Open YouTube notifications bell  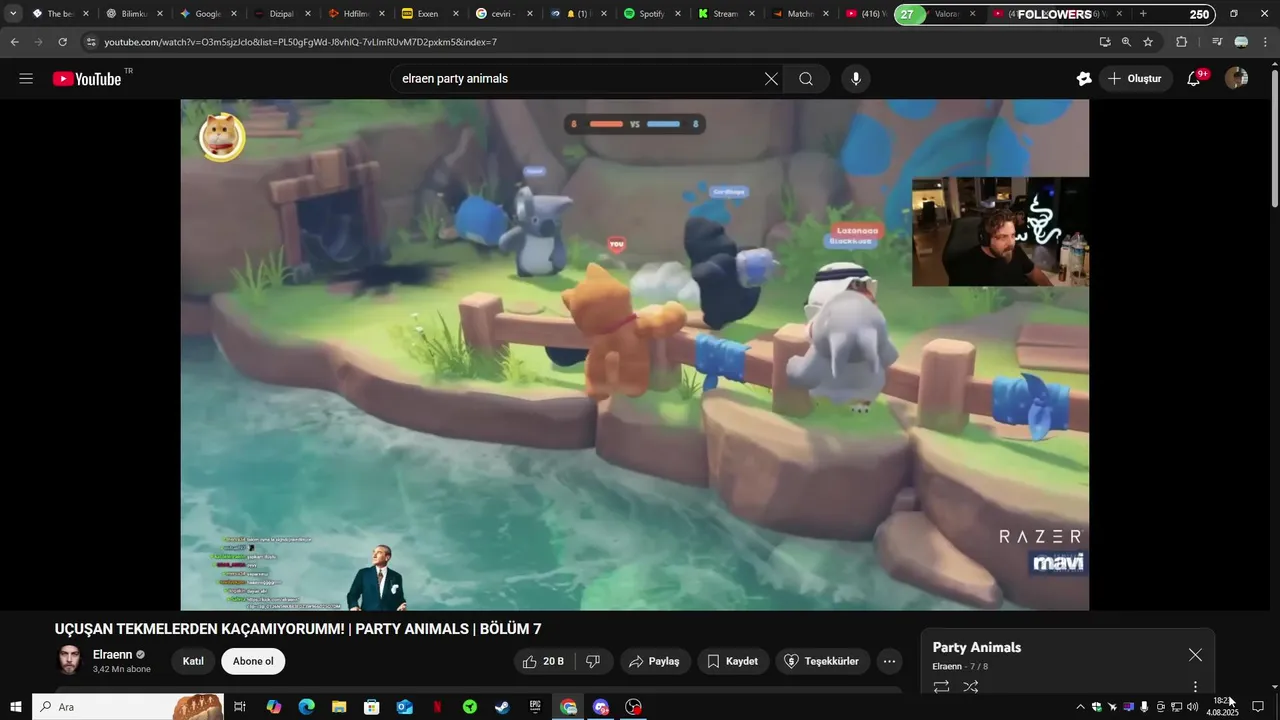click(x=1194, y=79)
